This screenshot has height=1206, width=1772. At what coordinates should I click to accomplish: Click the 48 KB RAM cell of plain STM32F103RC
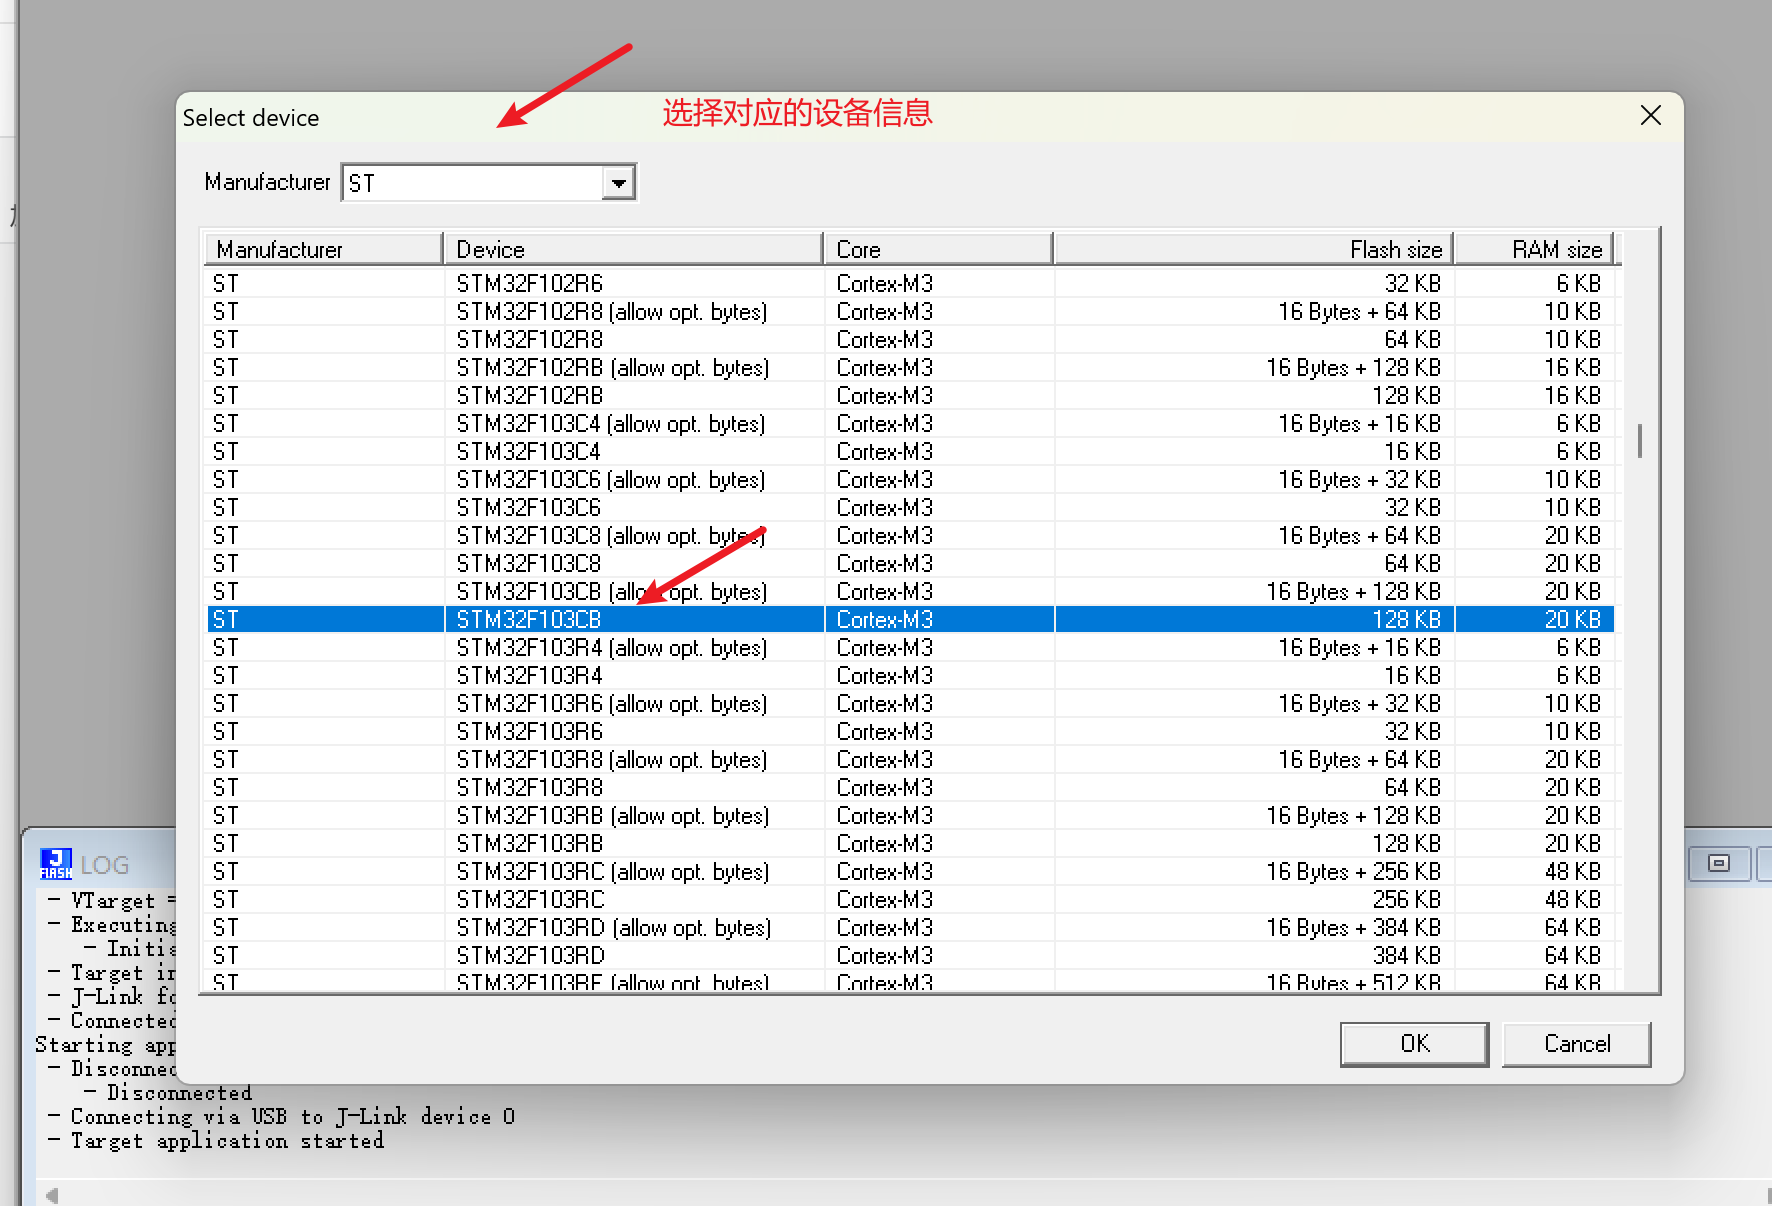(x=1534, y=900)
